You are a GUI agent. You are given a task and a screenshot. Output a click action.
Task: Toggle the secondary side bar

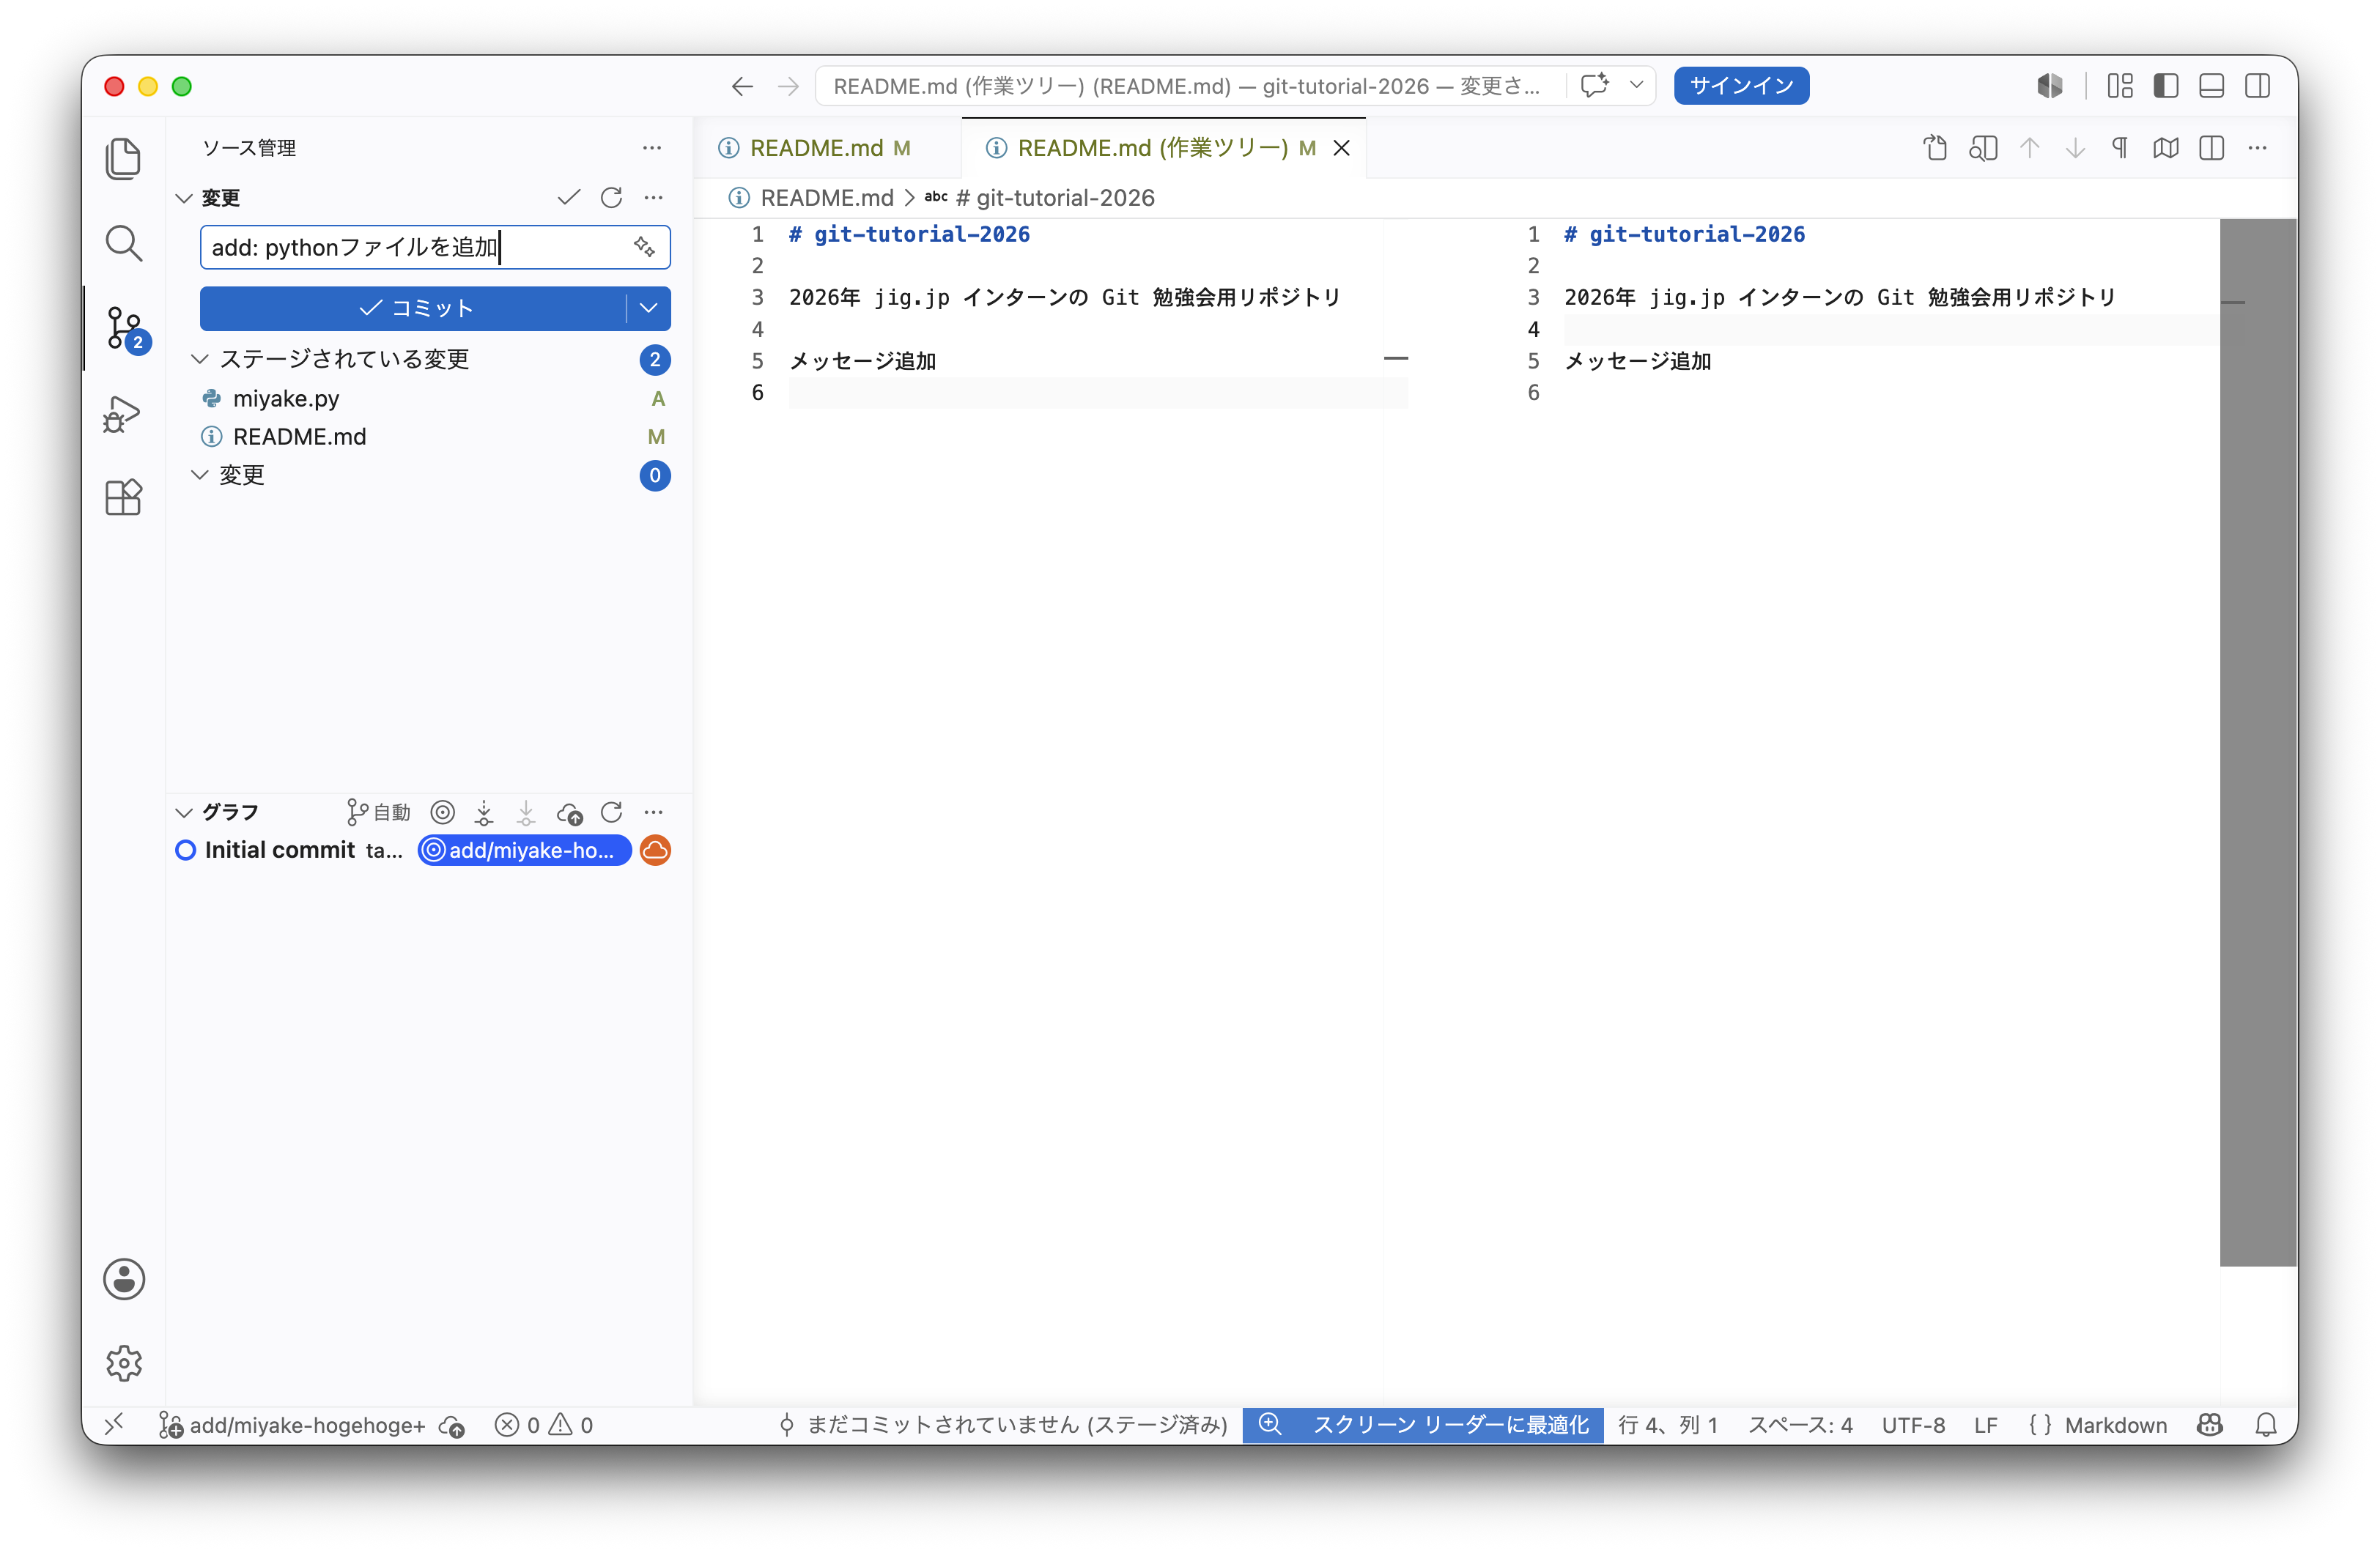click(2257, 86)
